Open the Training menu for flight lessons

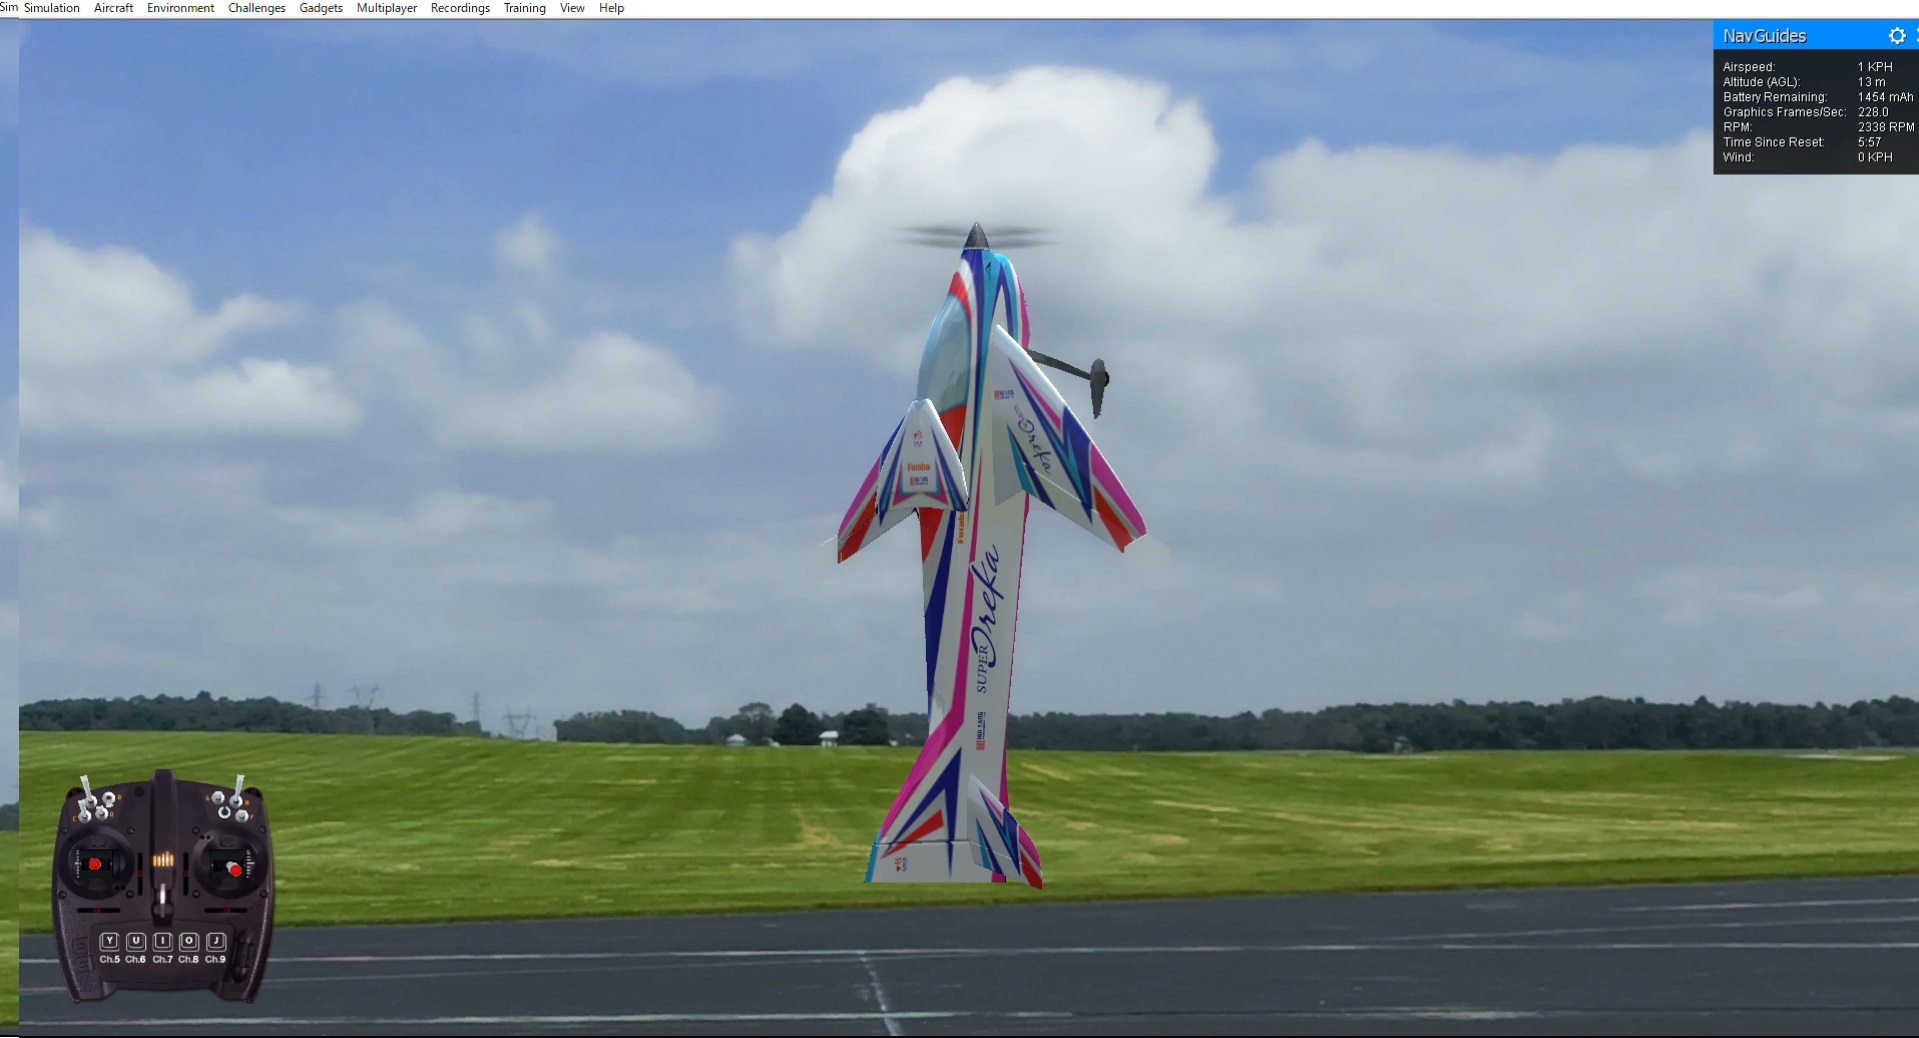pos(524,8)
